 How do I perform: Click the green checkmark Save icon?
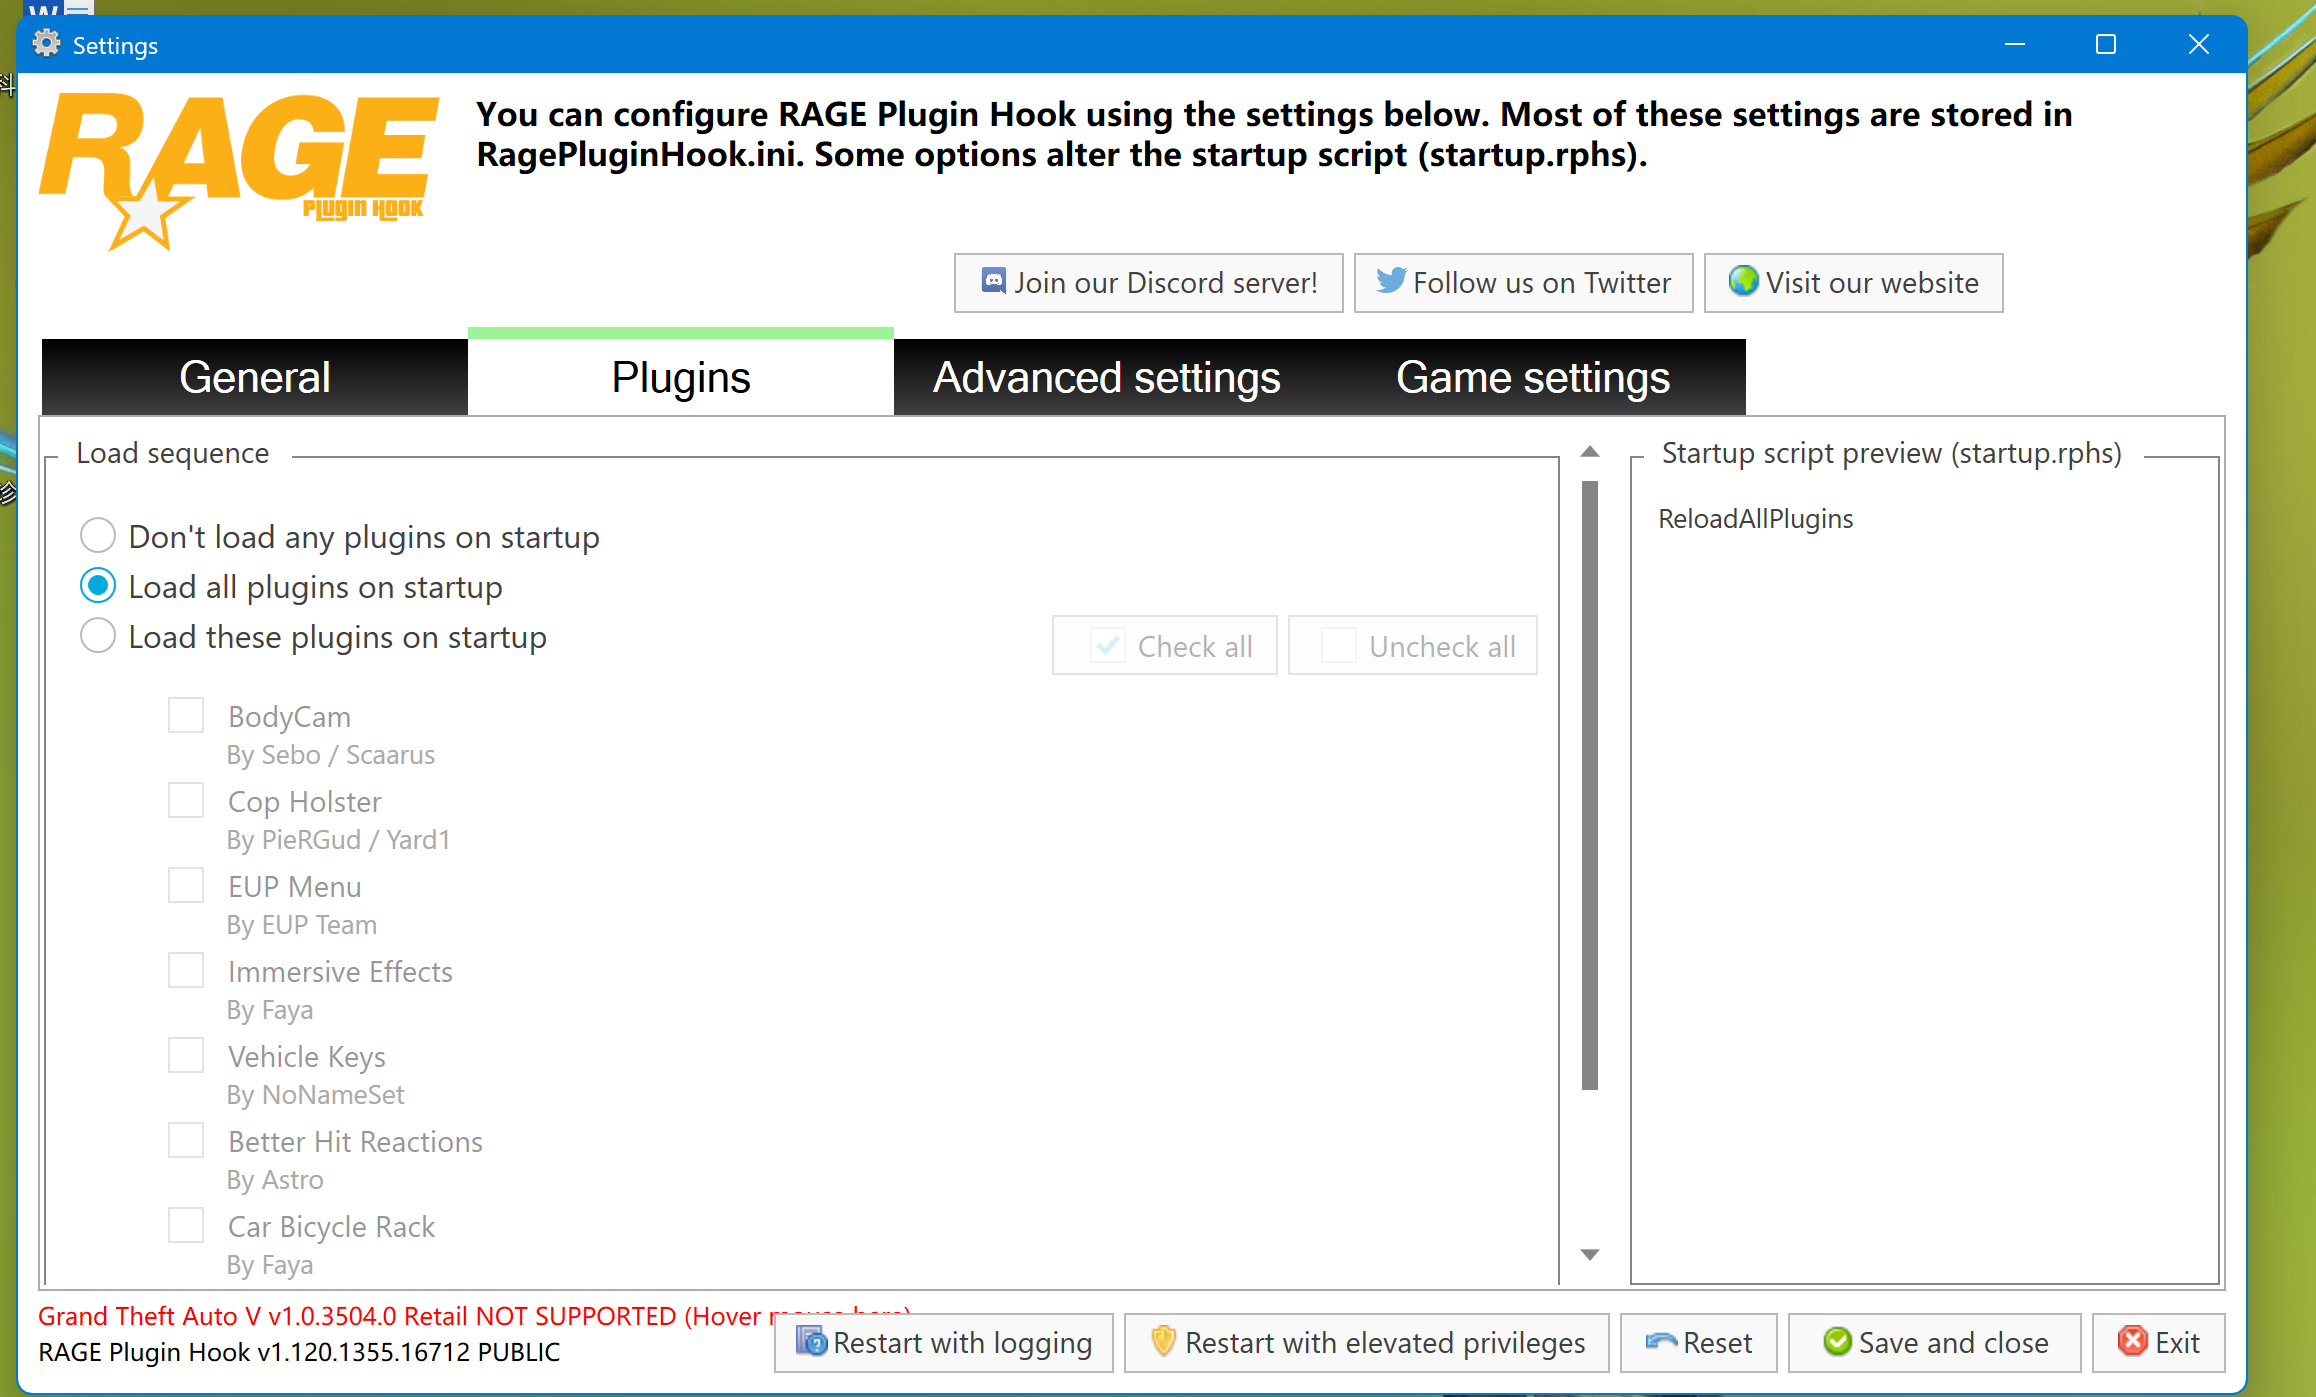point(1837,1340)
